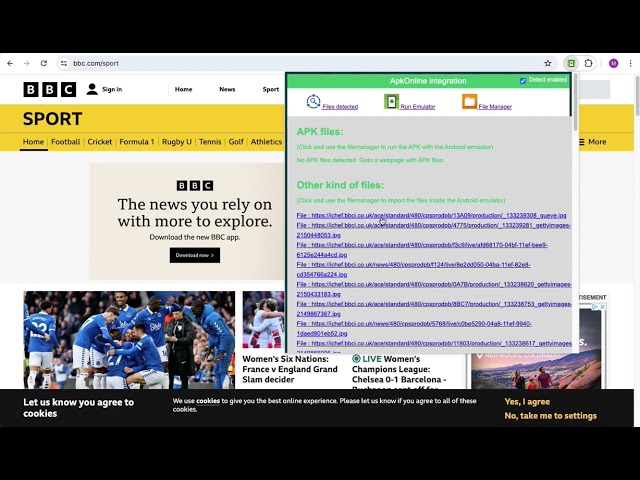Open Sport in BBC top navigation

click(x=271, y=89)
